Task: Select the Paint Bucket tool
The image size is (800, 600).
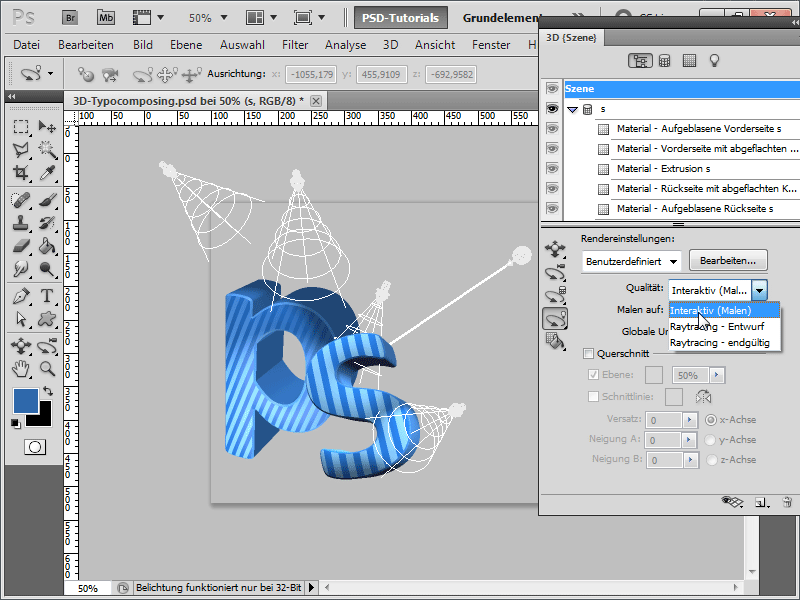Action: tap(47, 246)
